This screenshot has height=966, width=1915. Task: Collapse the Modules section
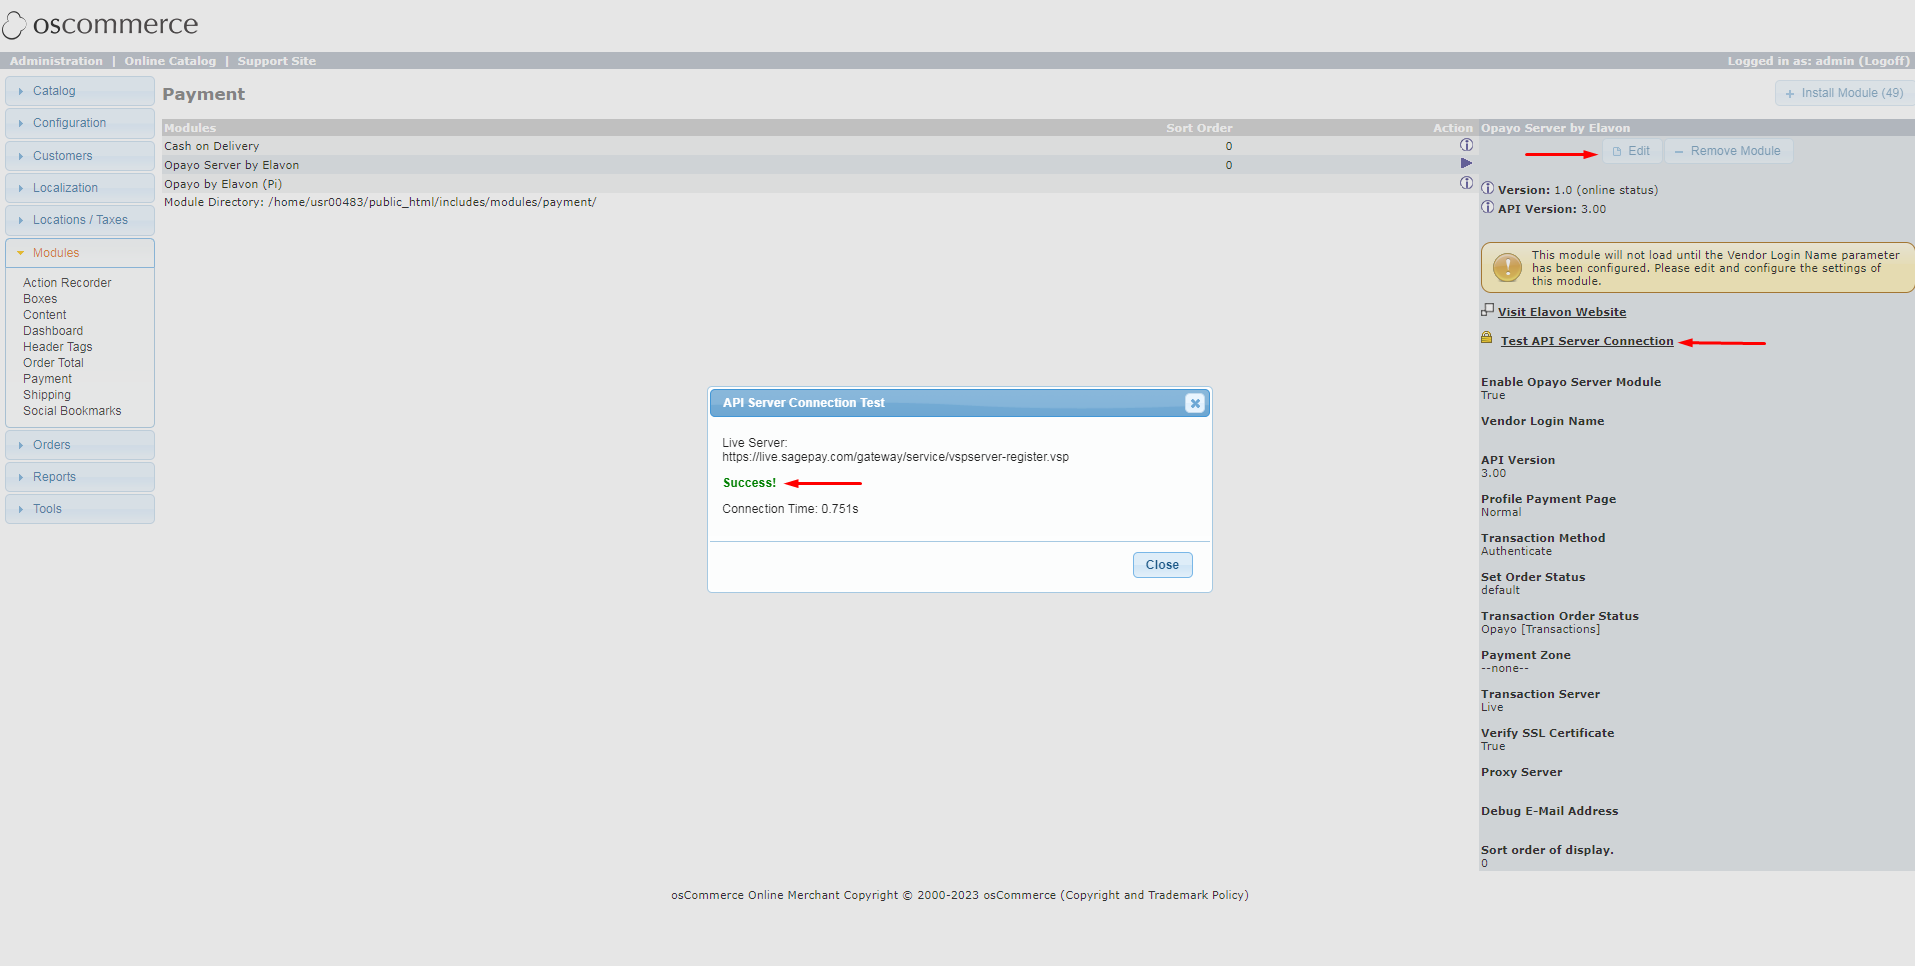[80, 253]
